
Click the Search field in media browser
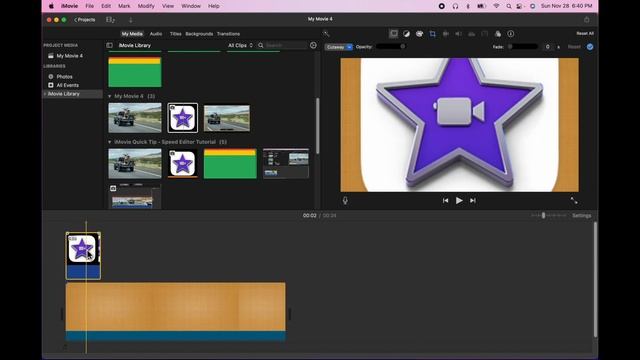286,45
